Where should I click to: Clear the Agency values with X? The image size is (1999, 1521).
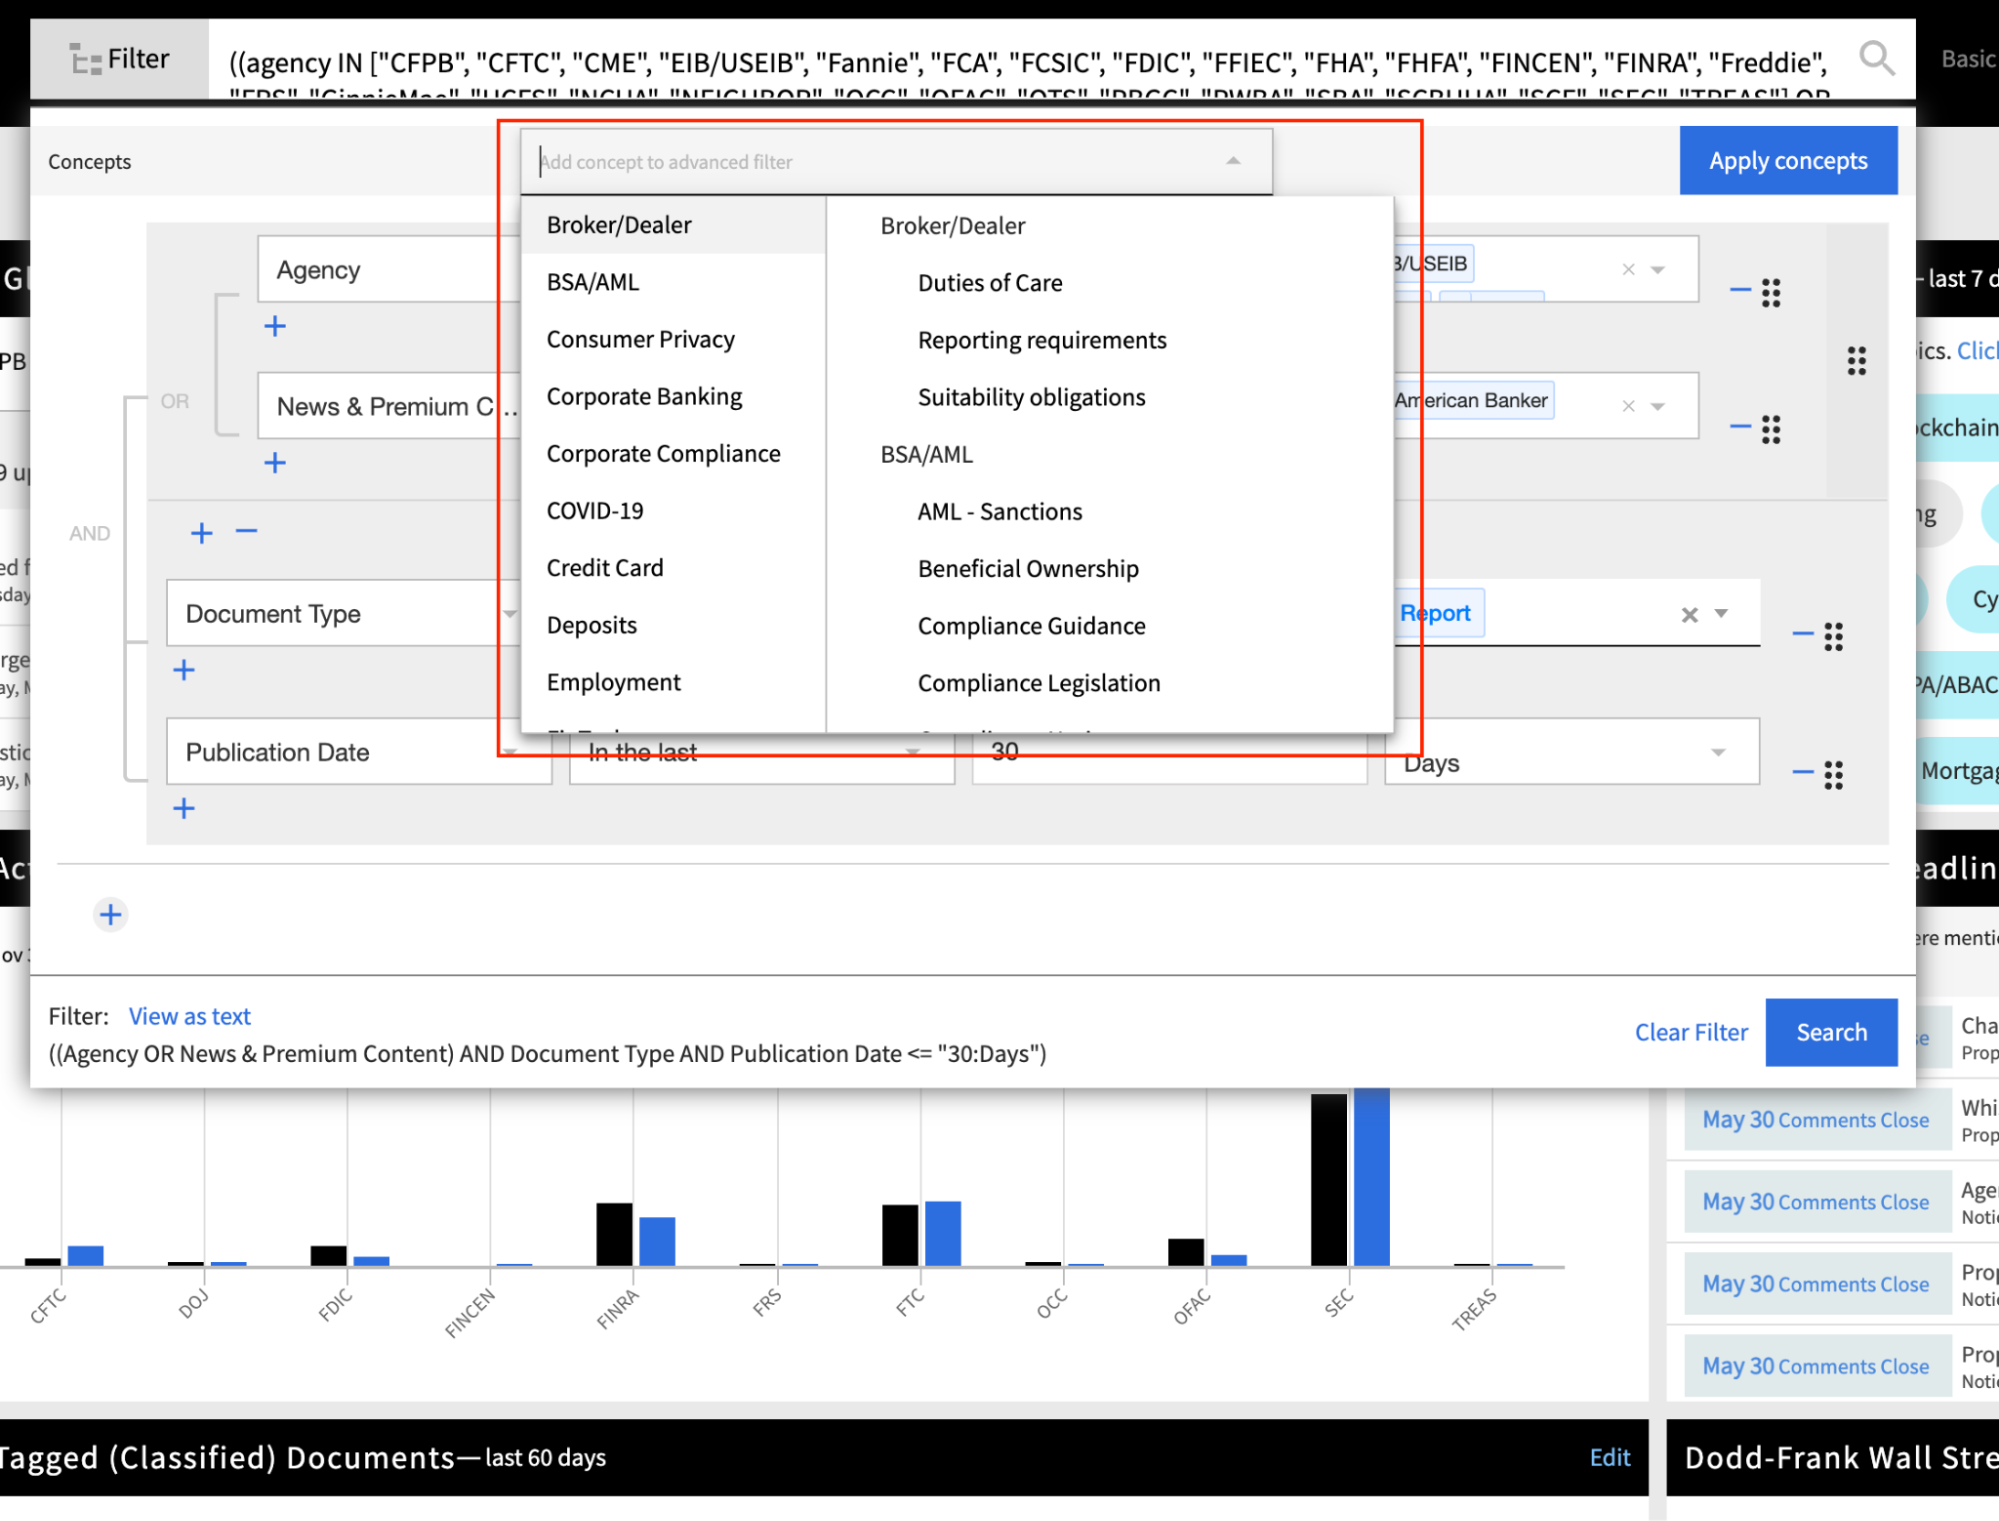(1629, 269)
